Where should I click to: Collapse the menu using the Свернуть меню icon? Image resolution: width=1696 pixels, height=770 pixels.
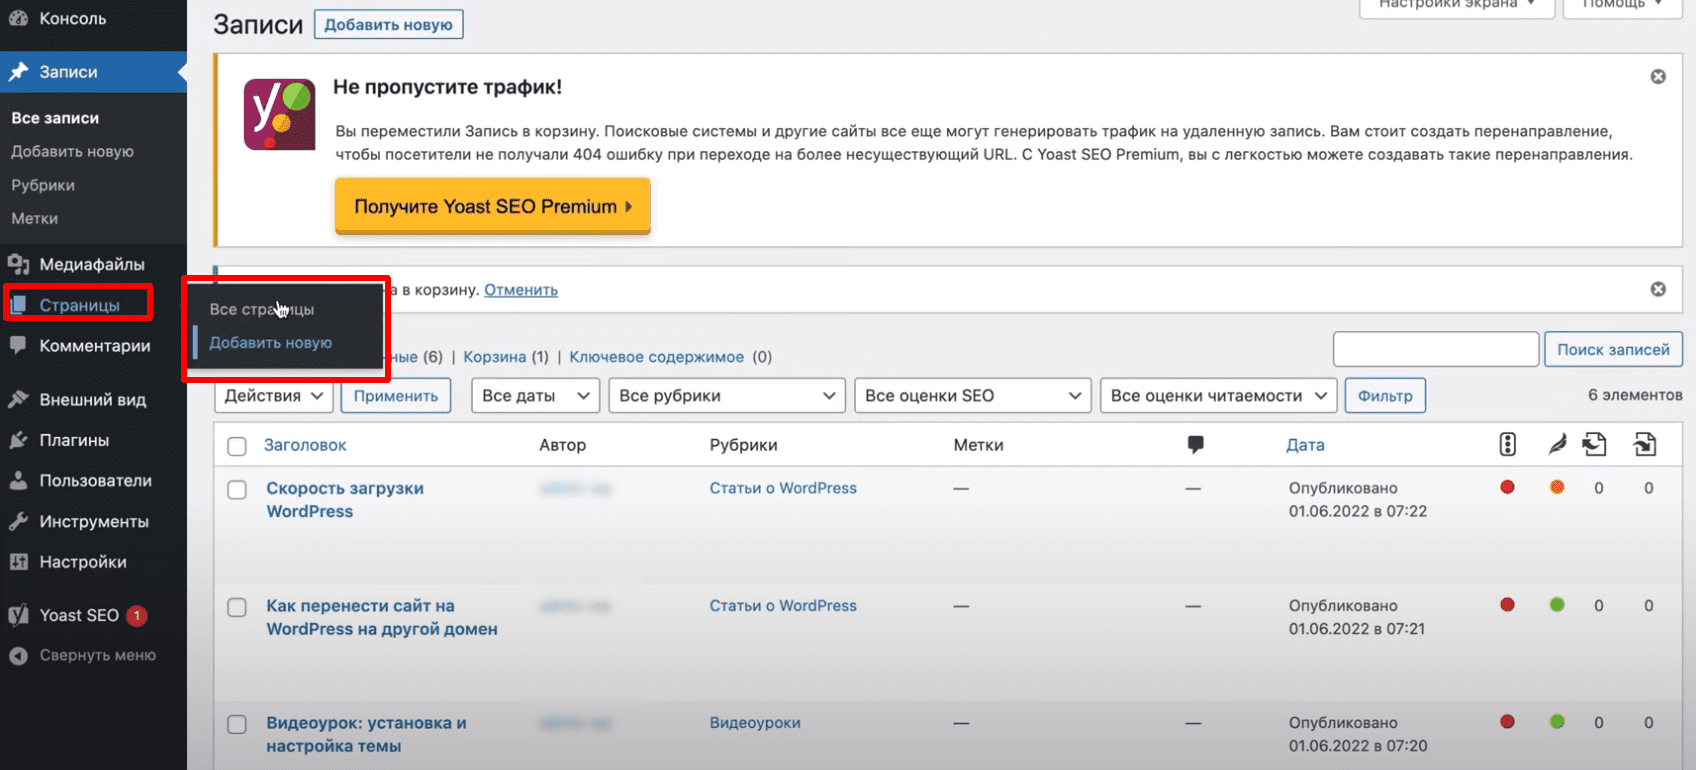(18, 656)
